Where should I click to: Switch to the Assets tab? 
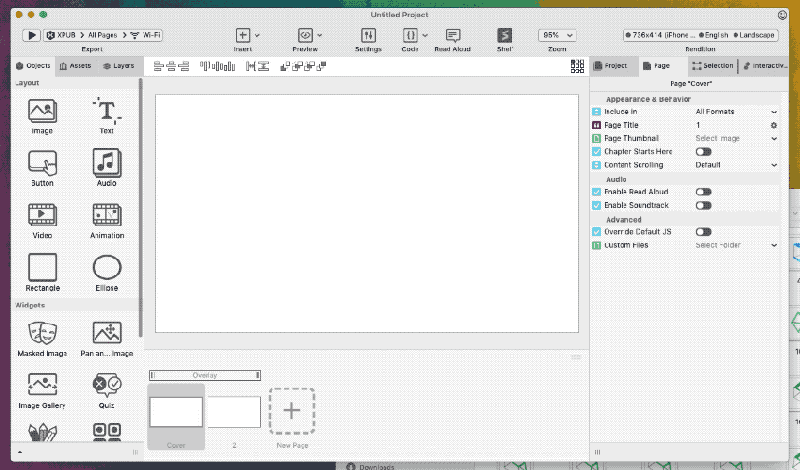point(76,66)
